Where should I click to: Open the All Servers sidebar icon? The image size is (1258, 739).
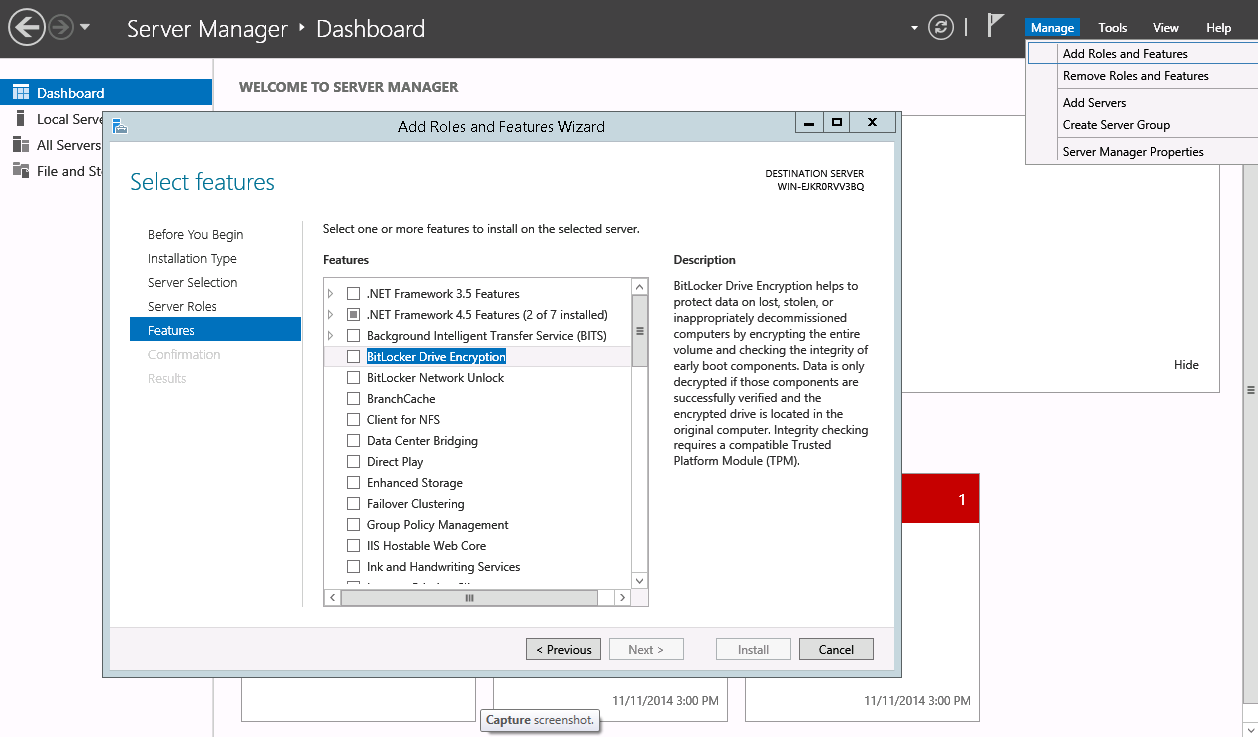tap(21, 145)
